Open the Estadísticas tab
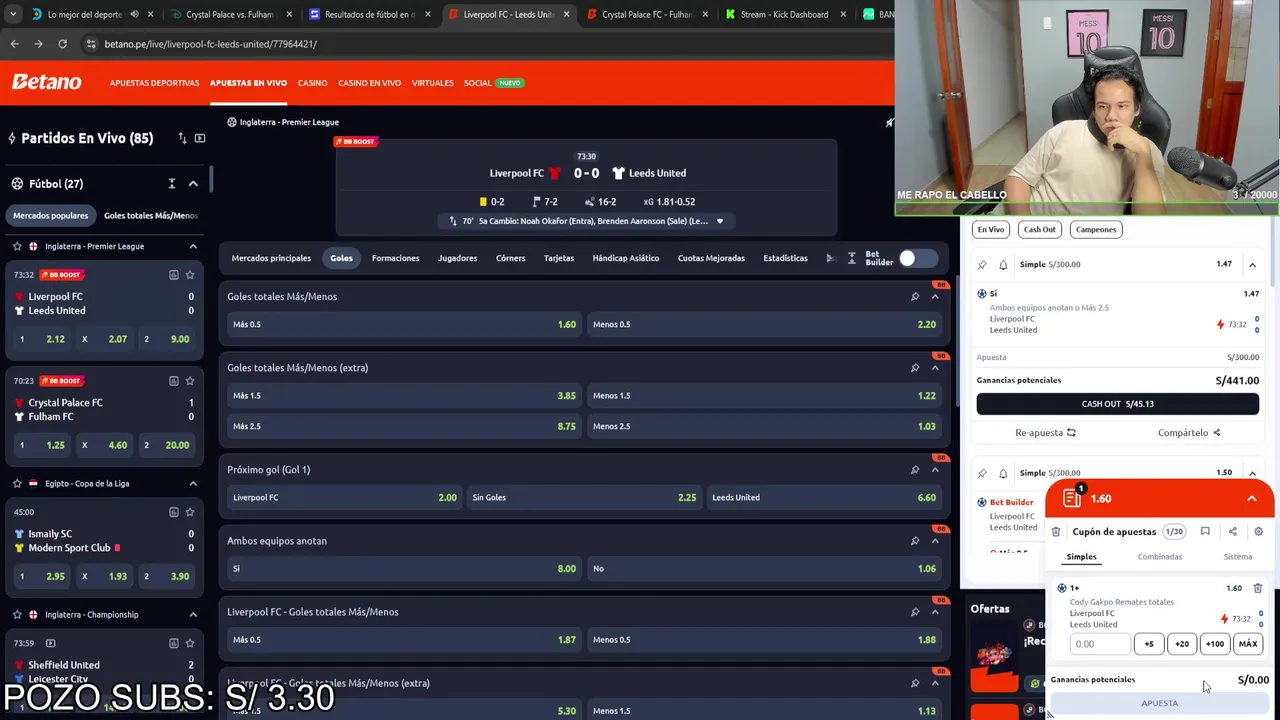This screenshot has height=720, width=1280. [x=785, y=258]
